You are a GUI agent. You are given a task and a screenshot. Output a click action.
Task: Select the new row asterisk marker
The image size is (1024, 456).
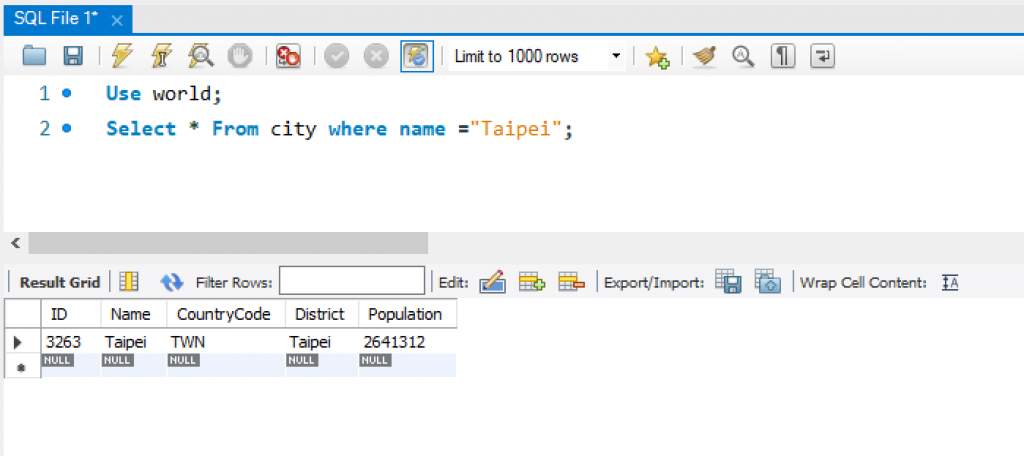pyautogui.click(x=22, y=366)
